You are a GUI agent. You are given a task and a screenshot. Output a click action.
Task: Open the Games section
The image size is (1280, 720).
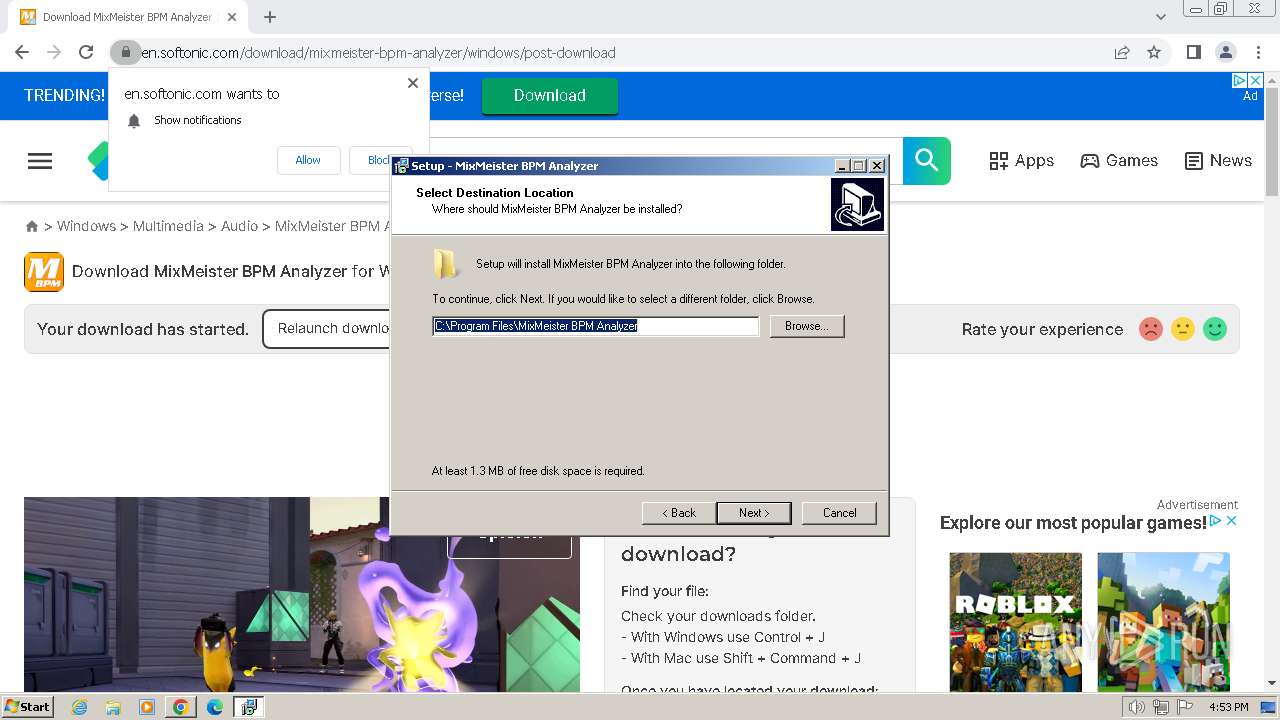[x=1119, y=161]
